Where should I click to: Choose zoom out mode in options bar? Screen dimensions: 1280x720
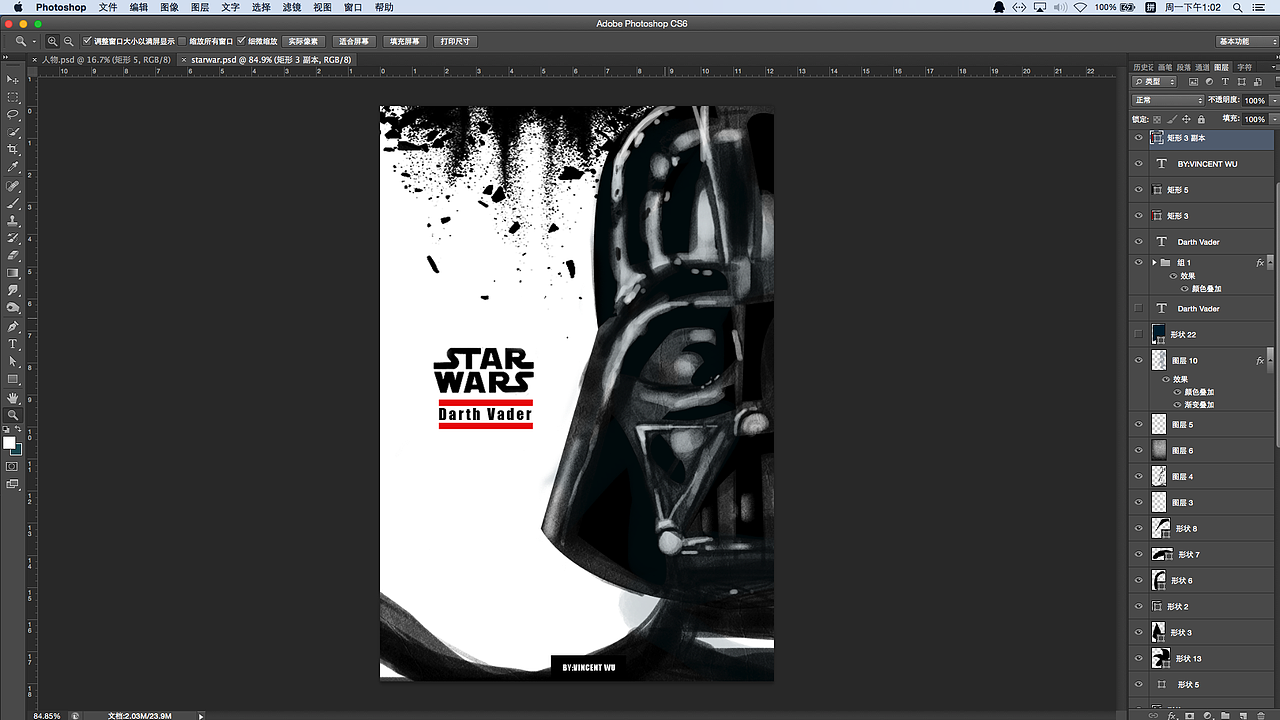click(x=68, y=41)
